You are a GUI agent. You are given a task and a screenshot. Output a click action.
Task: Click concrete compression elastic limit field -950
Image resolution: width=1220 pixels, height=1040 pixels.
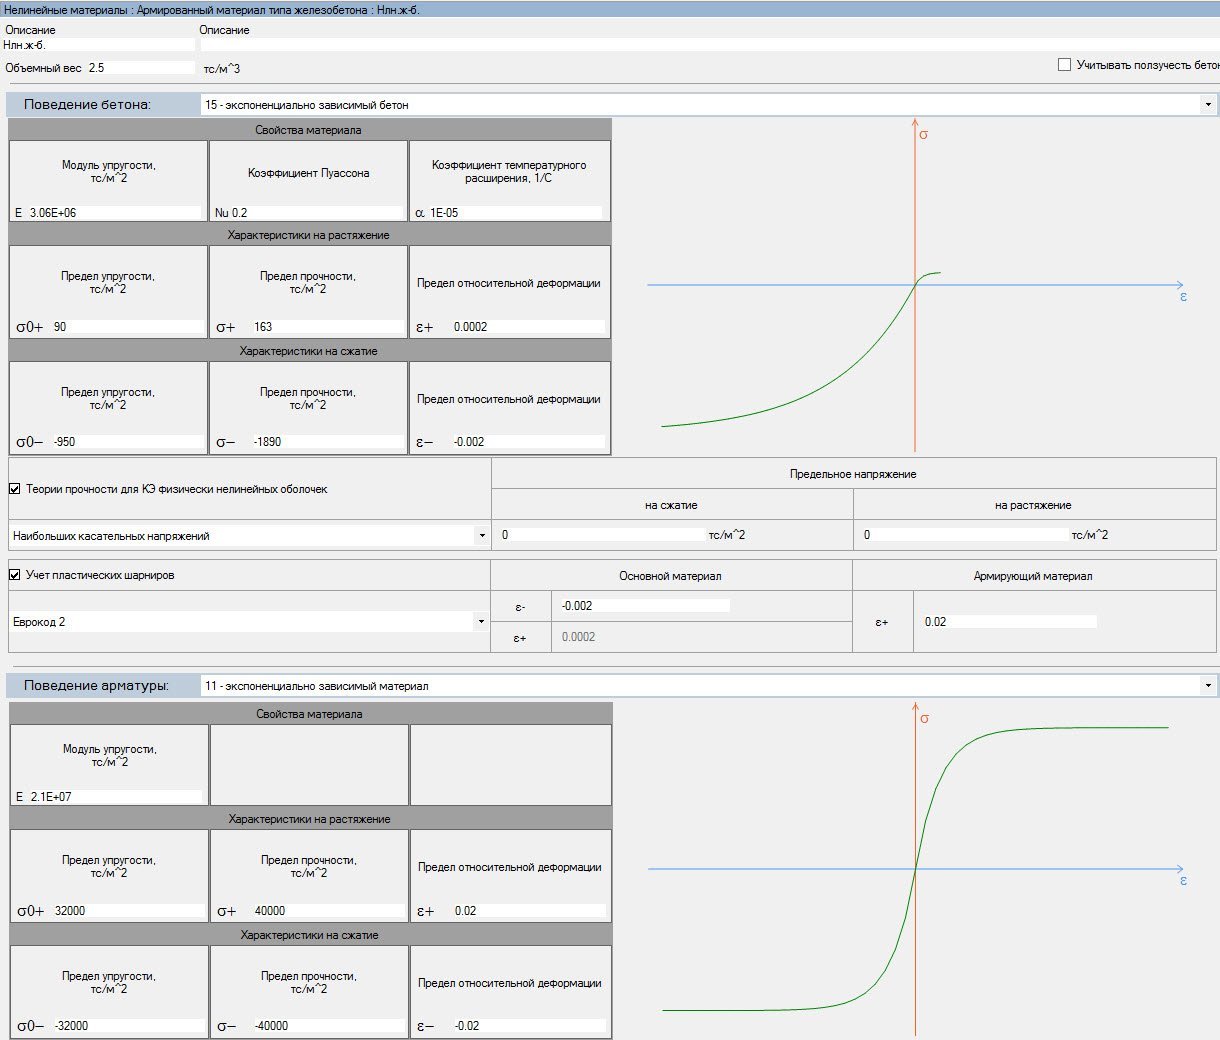(126, 442)
